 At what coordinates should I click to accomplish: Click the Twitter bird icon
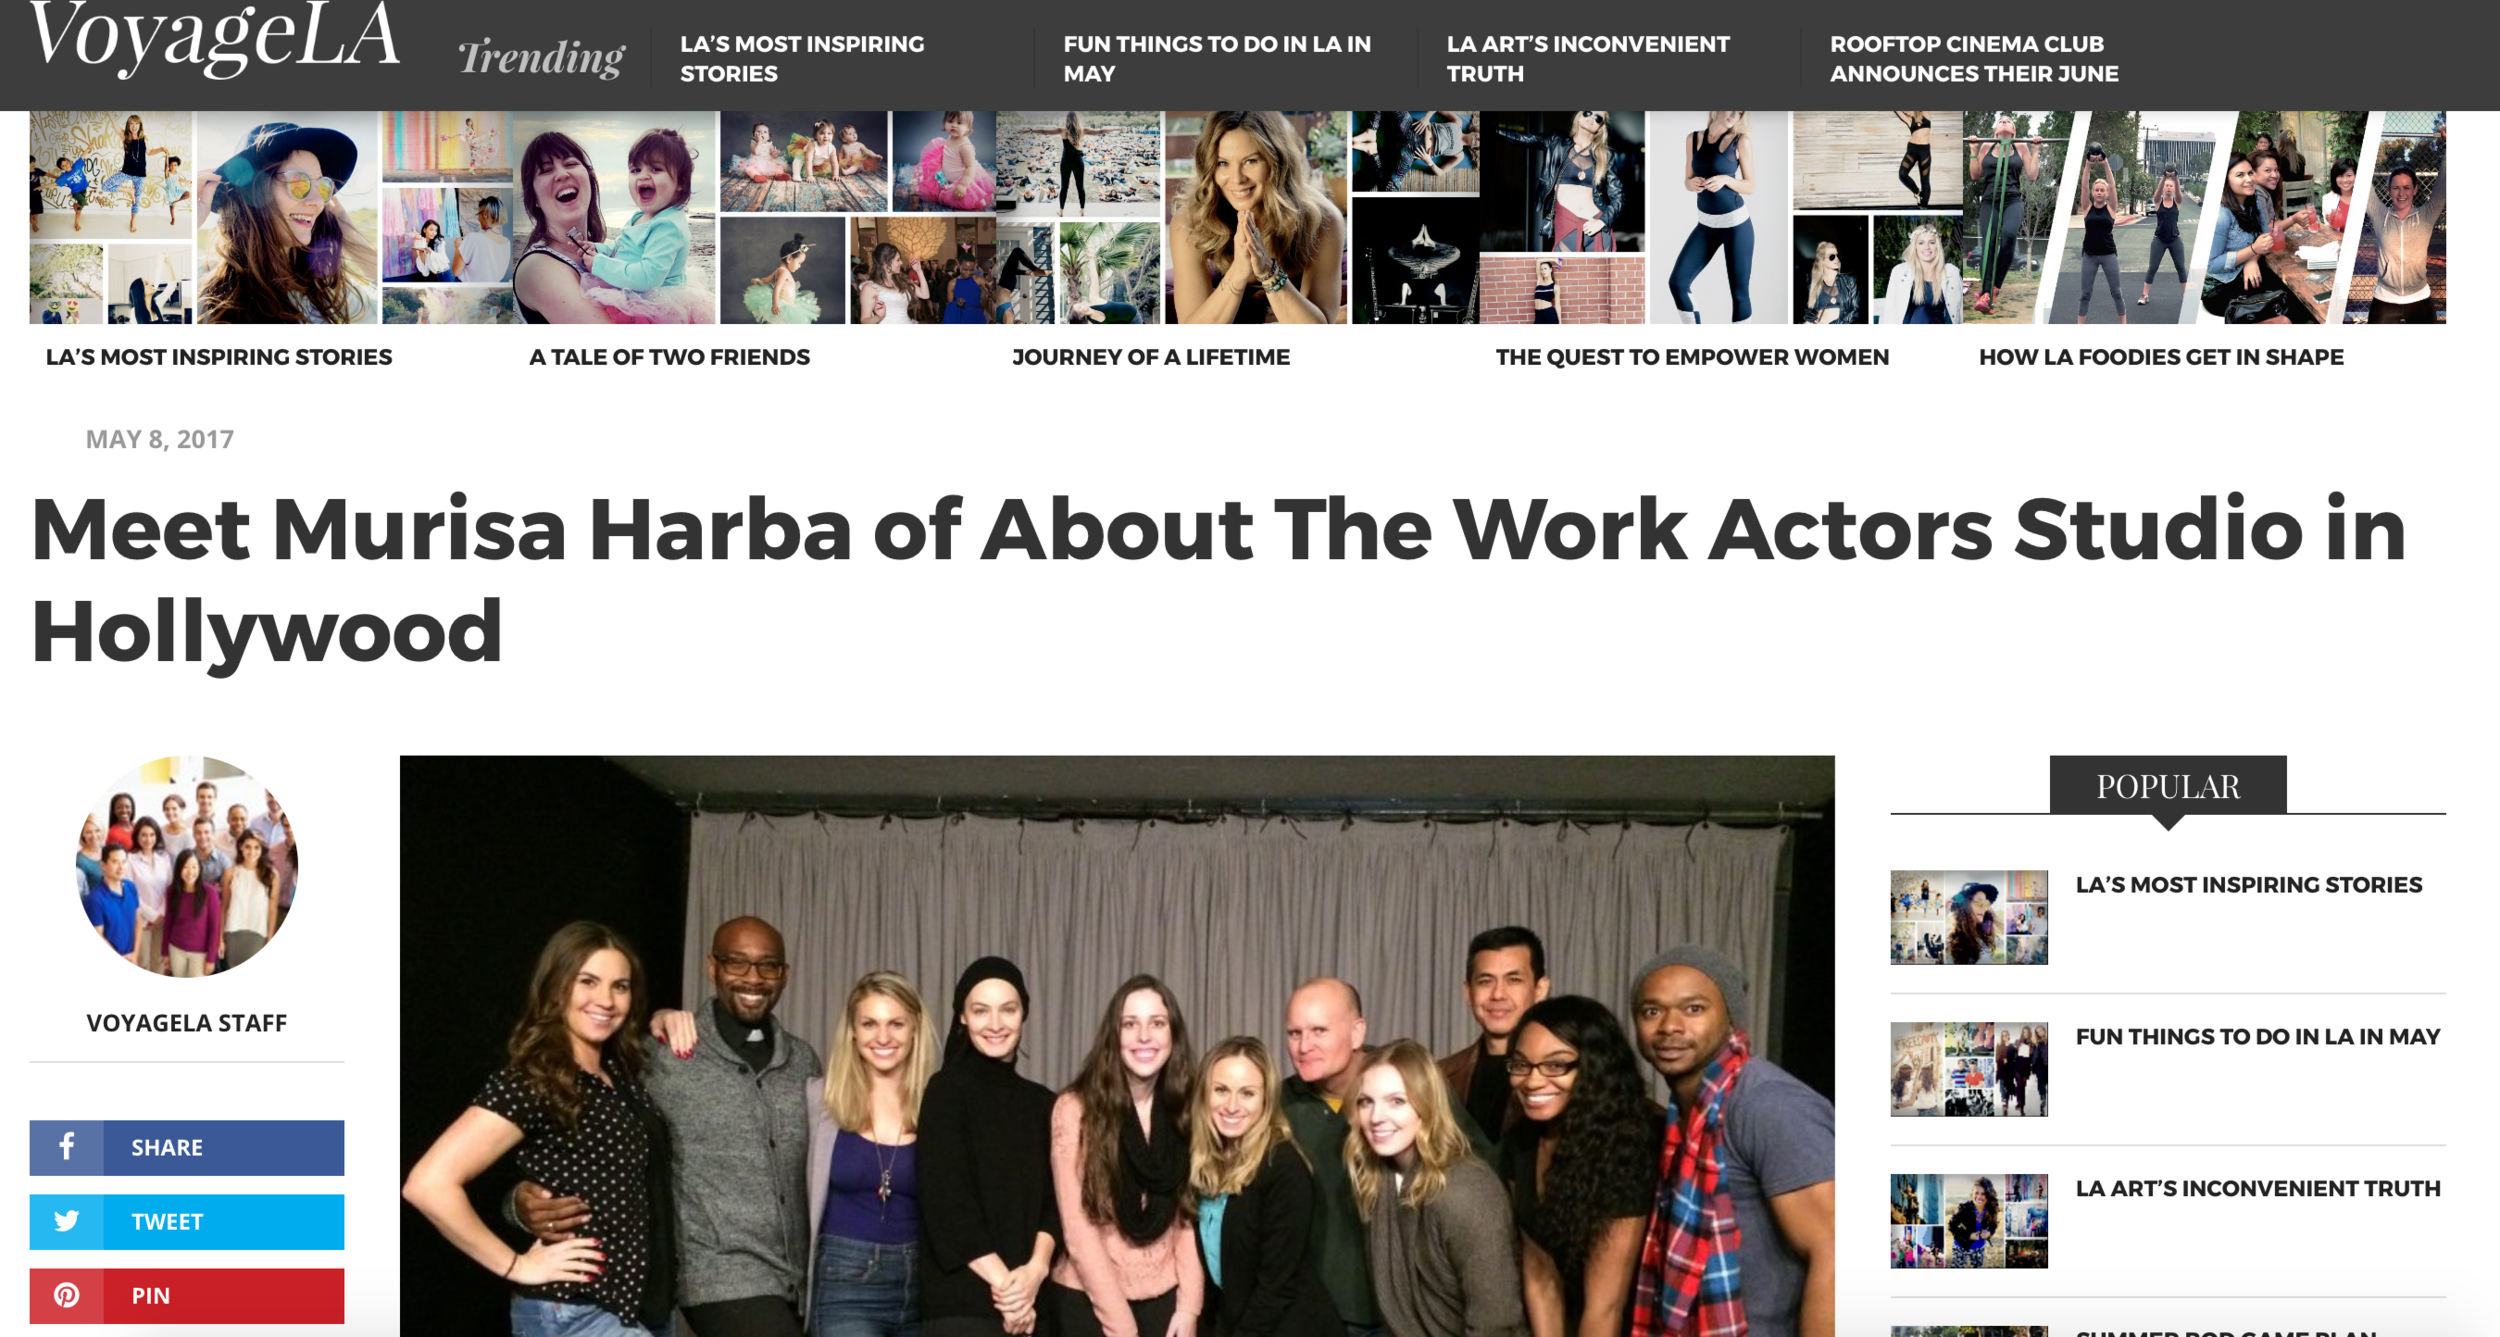point(66,1221)
